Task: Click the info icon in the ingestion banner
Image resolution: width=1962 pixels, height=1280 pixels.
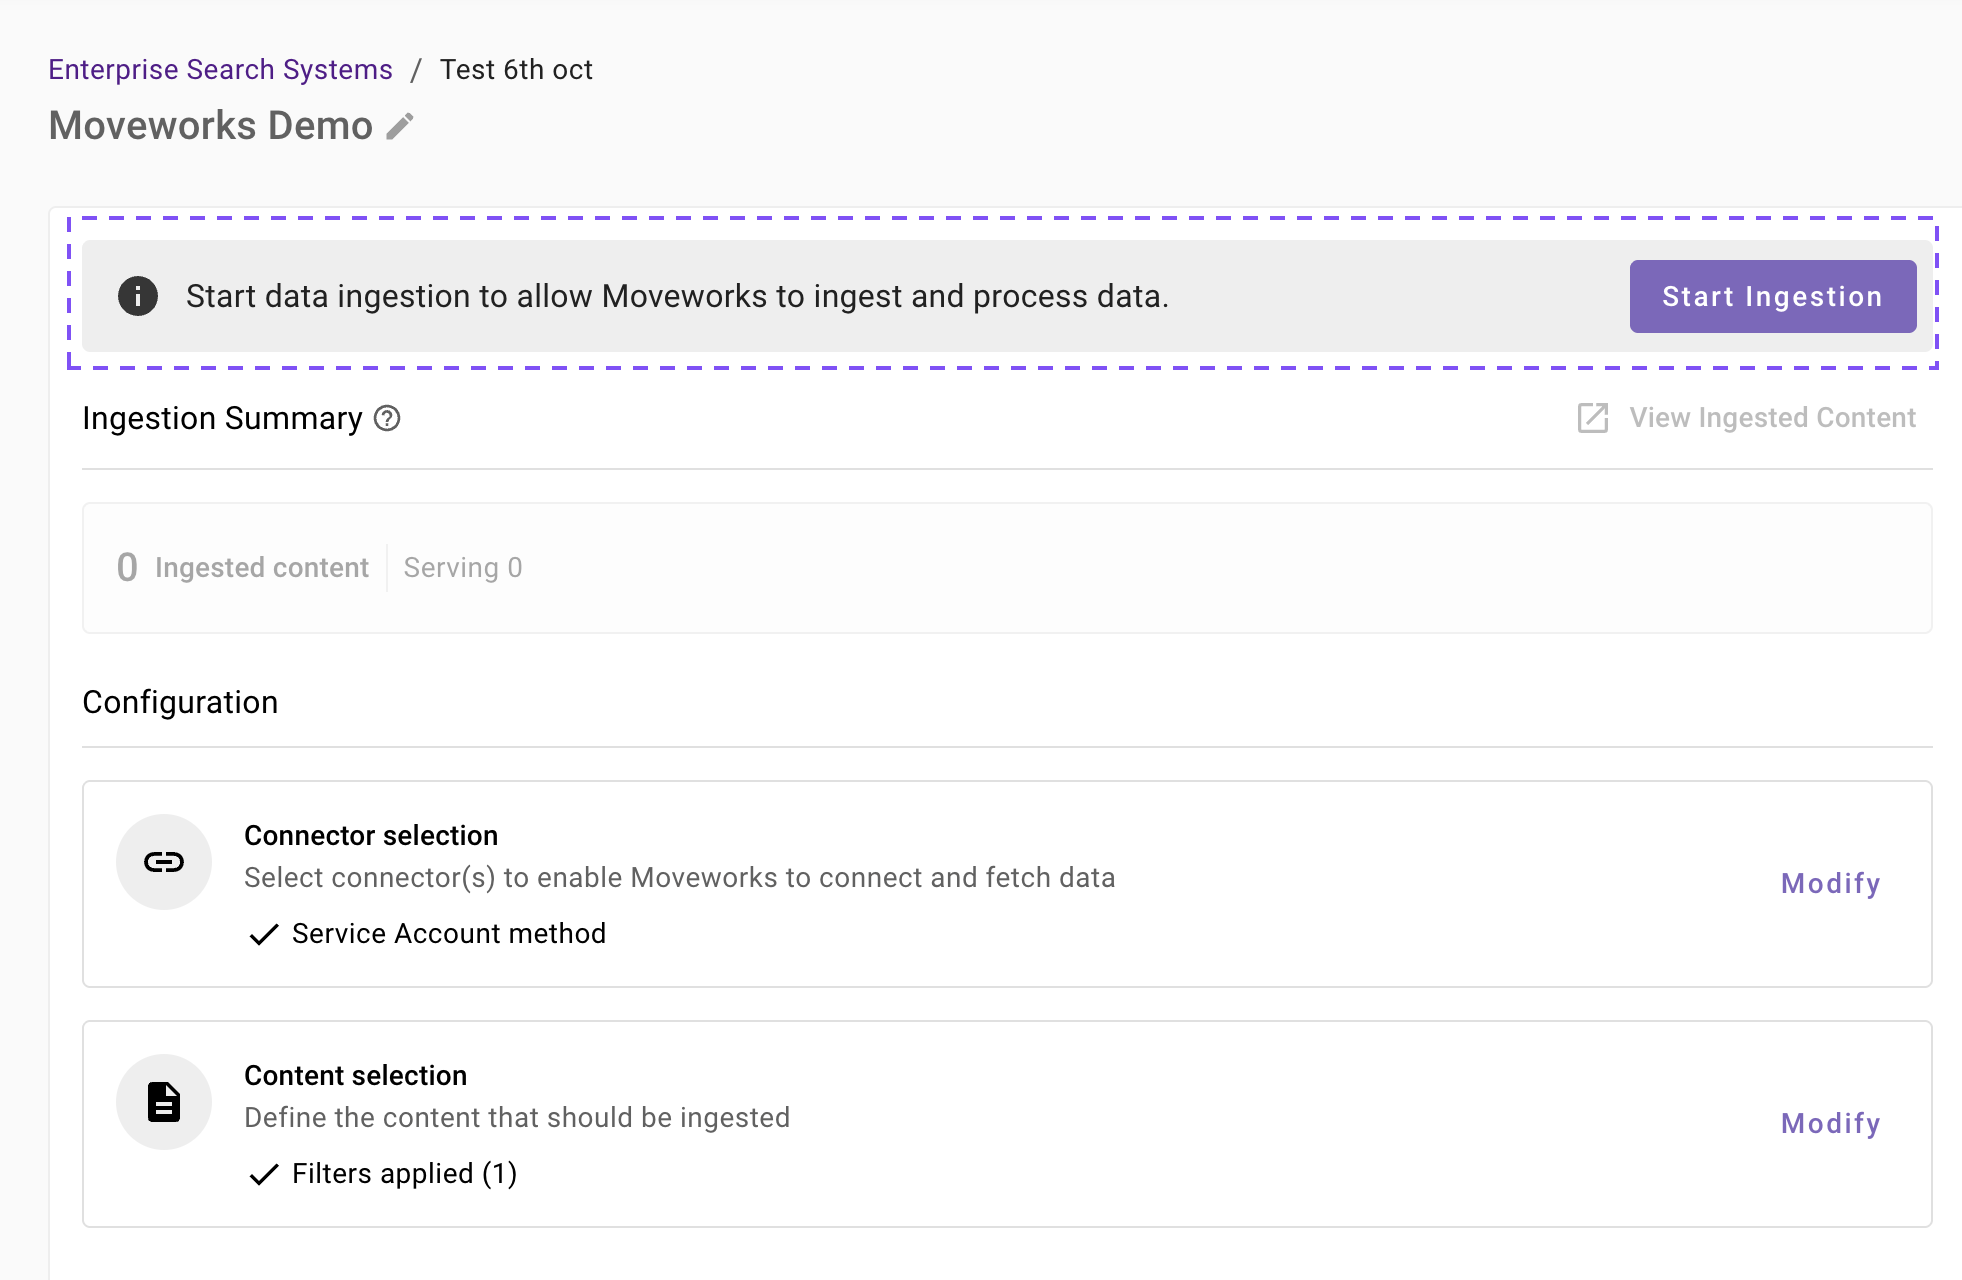Action: 138,296
